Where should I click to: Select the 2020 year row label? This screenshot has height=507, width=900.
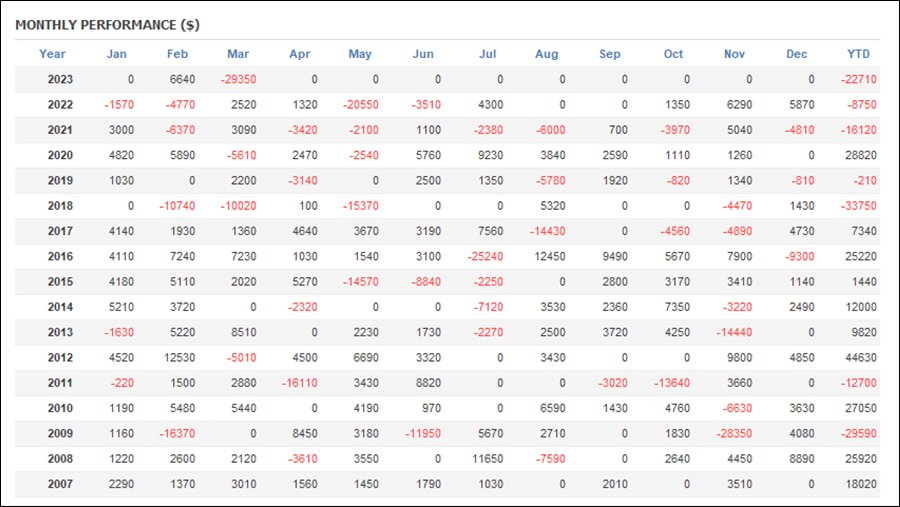click(x=60, y=155)
